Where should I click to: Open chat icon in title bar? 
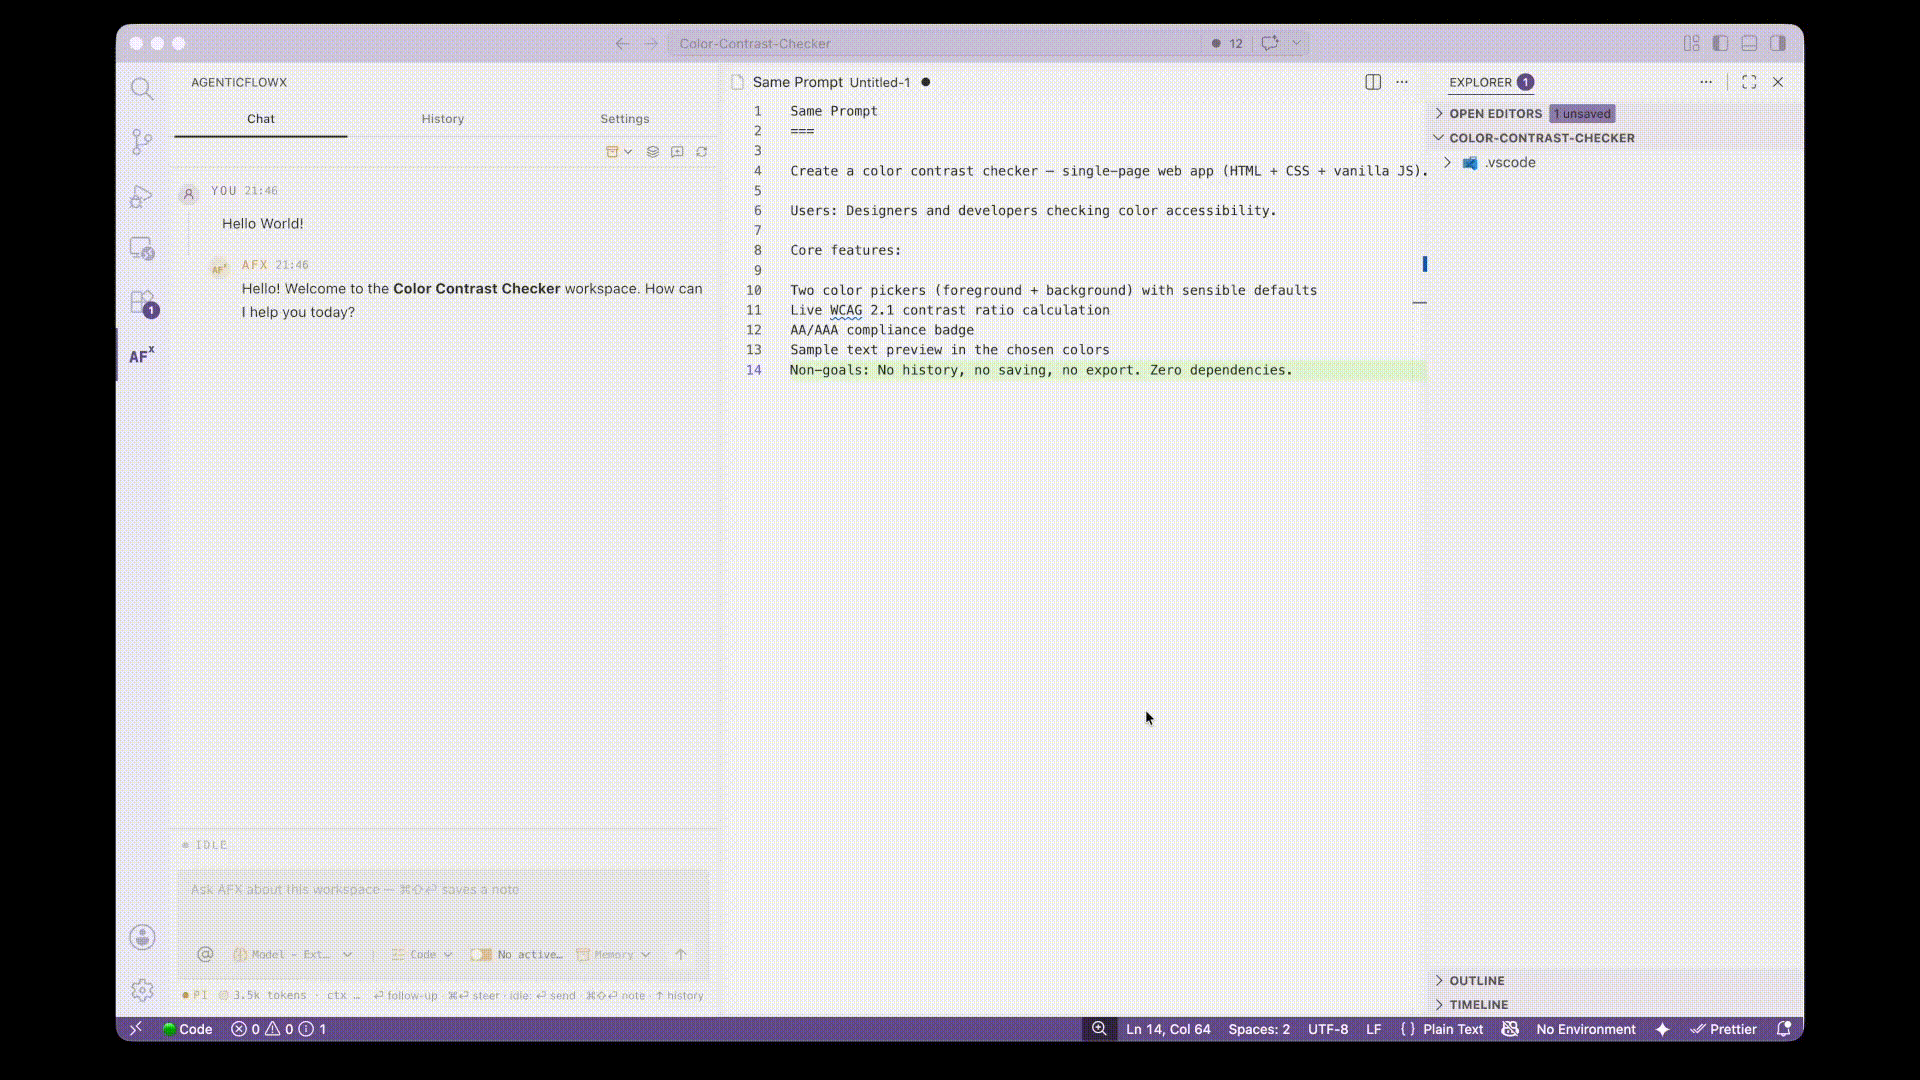point(1269,43)
